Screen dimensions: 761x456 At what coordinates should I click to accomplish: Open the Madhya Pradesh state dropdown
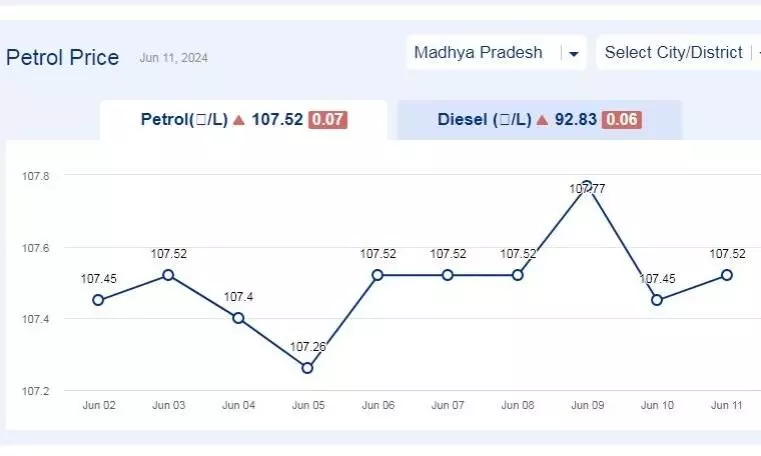pyautogui.click(x=496, y=52)
